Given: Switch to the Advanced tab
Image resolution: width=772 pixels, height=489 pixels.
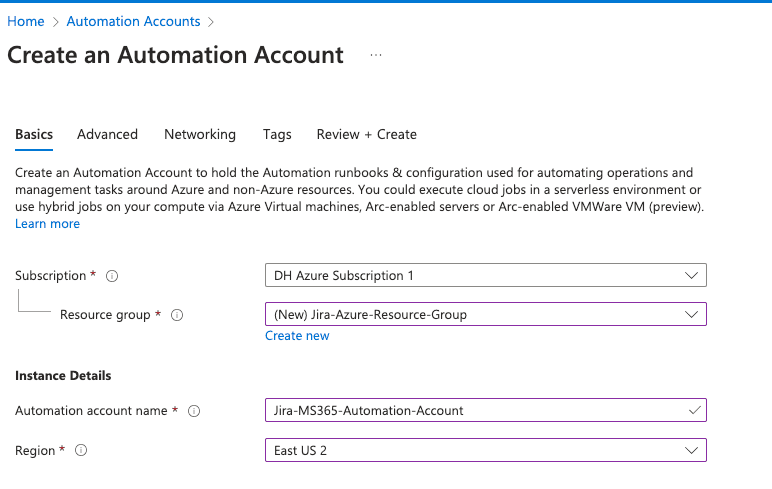Looking at the screenshot, I should [x=107, y=134].
